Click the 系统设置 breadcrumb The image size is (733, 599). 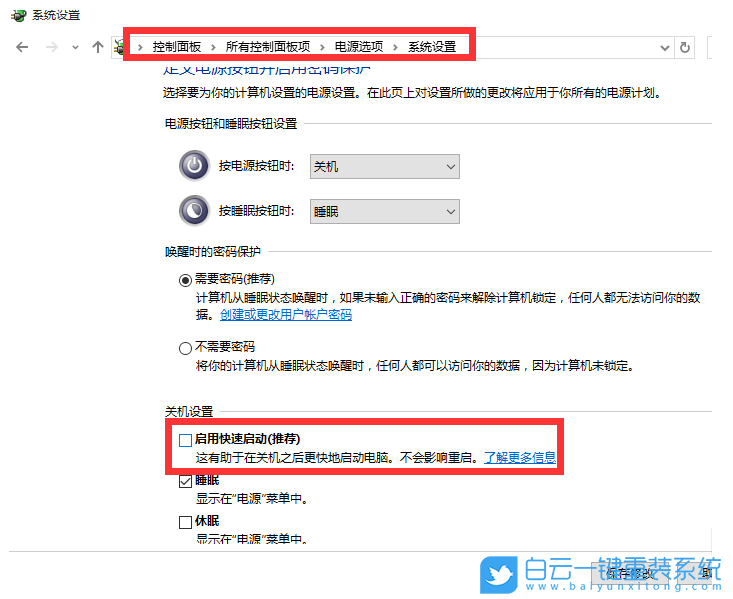click(432, 47)
